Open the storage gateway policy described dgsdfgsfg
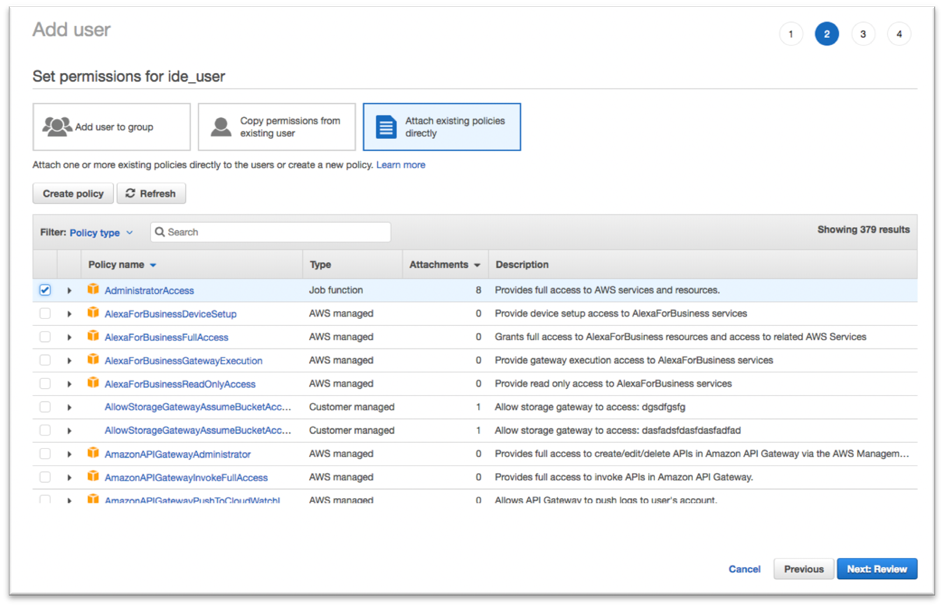Screen dimensions: 943x606 tap(198, 407)
